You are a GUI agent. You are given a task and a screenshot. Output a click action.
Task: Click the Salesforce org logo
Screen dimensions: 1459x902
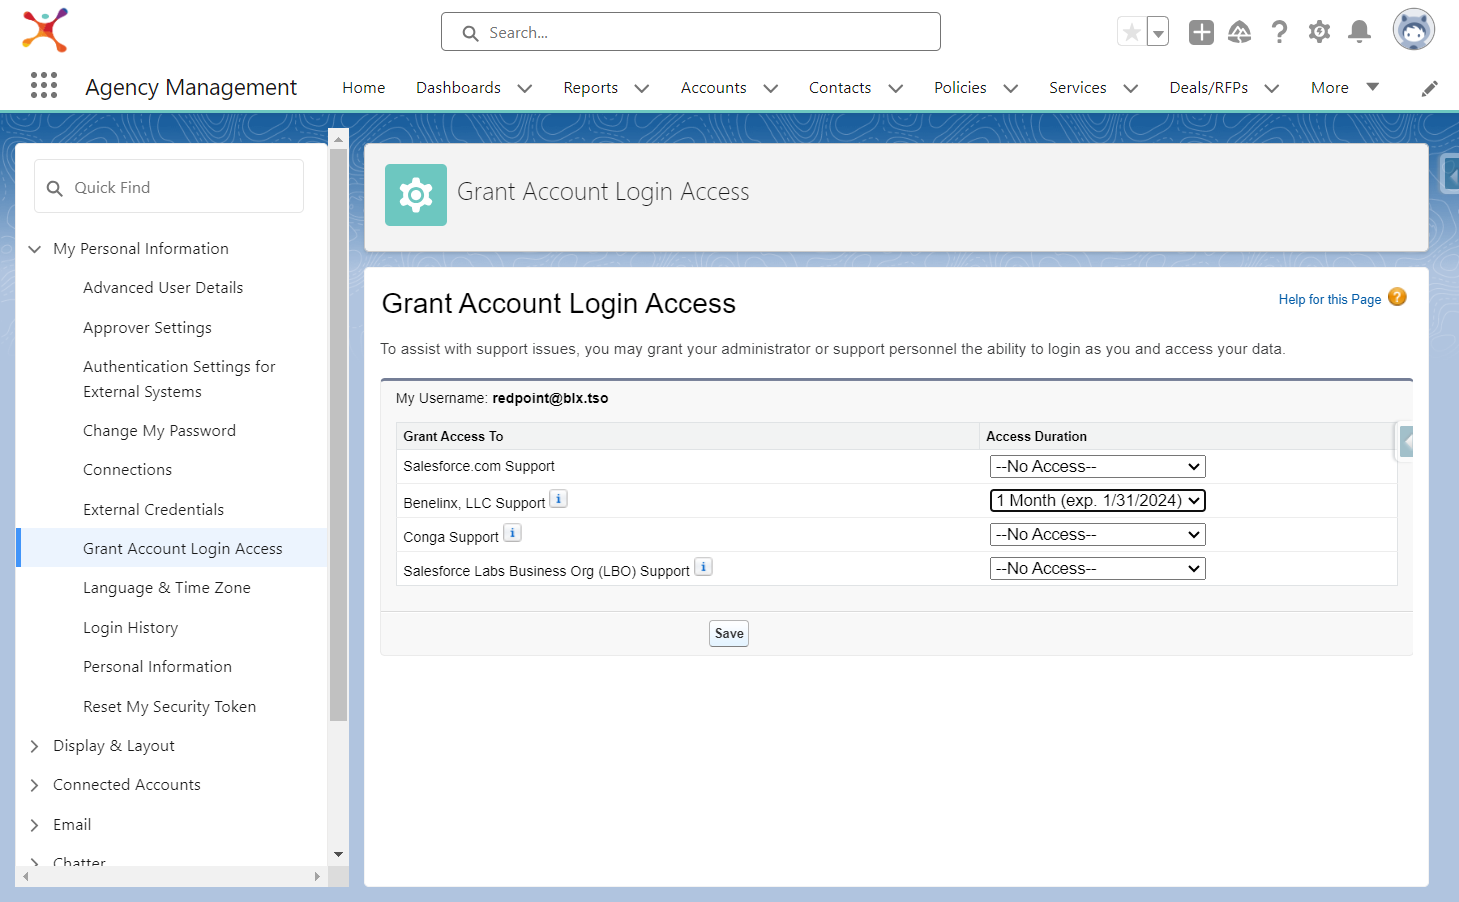pyautogui.click(x=45, y=30)
